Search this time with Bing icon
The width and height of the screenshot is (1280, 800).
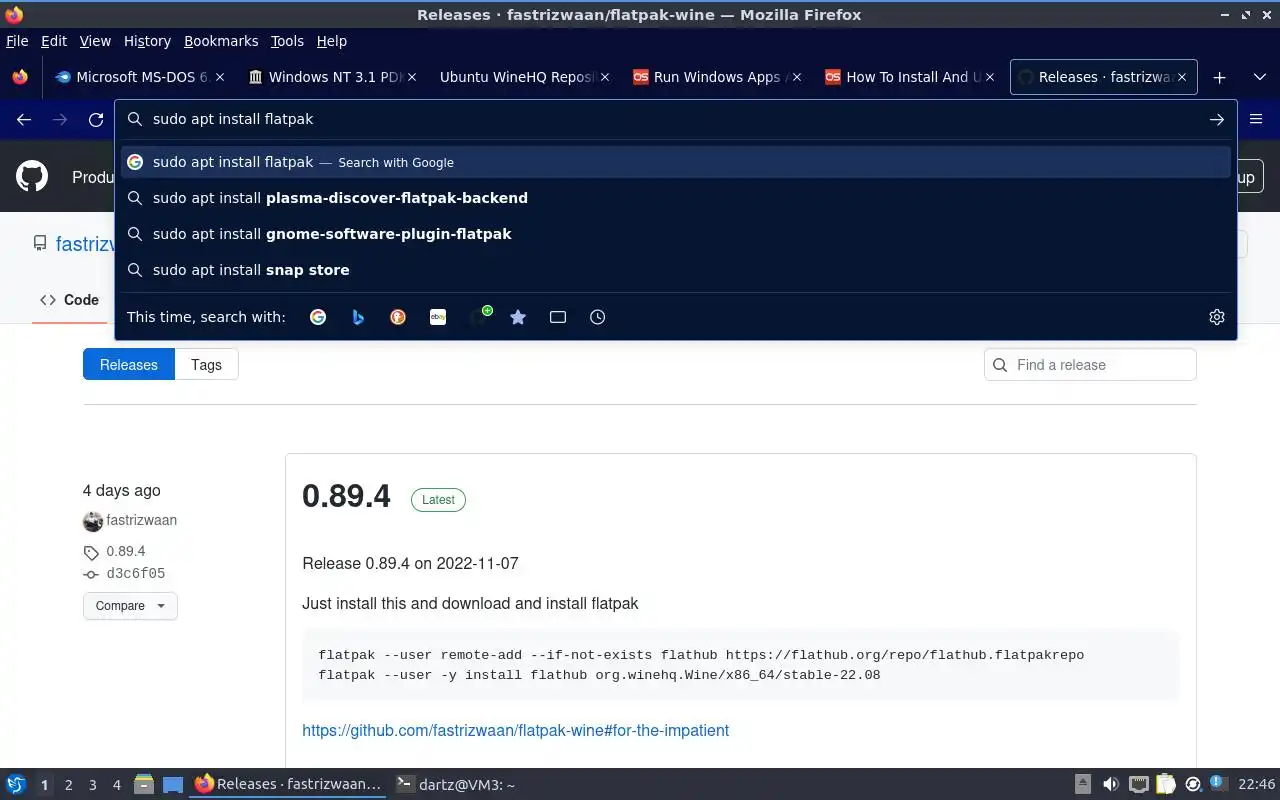click(x=358, y=317)
